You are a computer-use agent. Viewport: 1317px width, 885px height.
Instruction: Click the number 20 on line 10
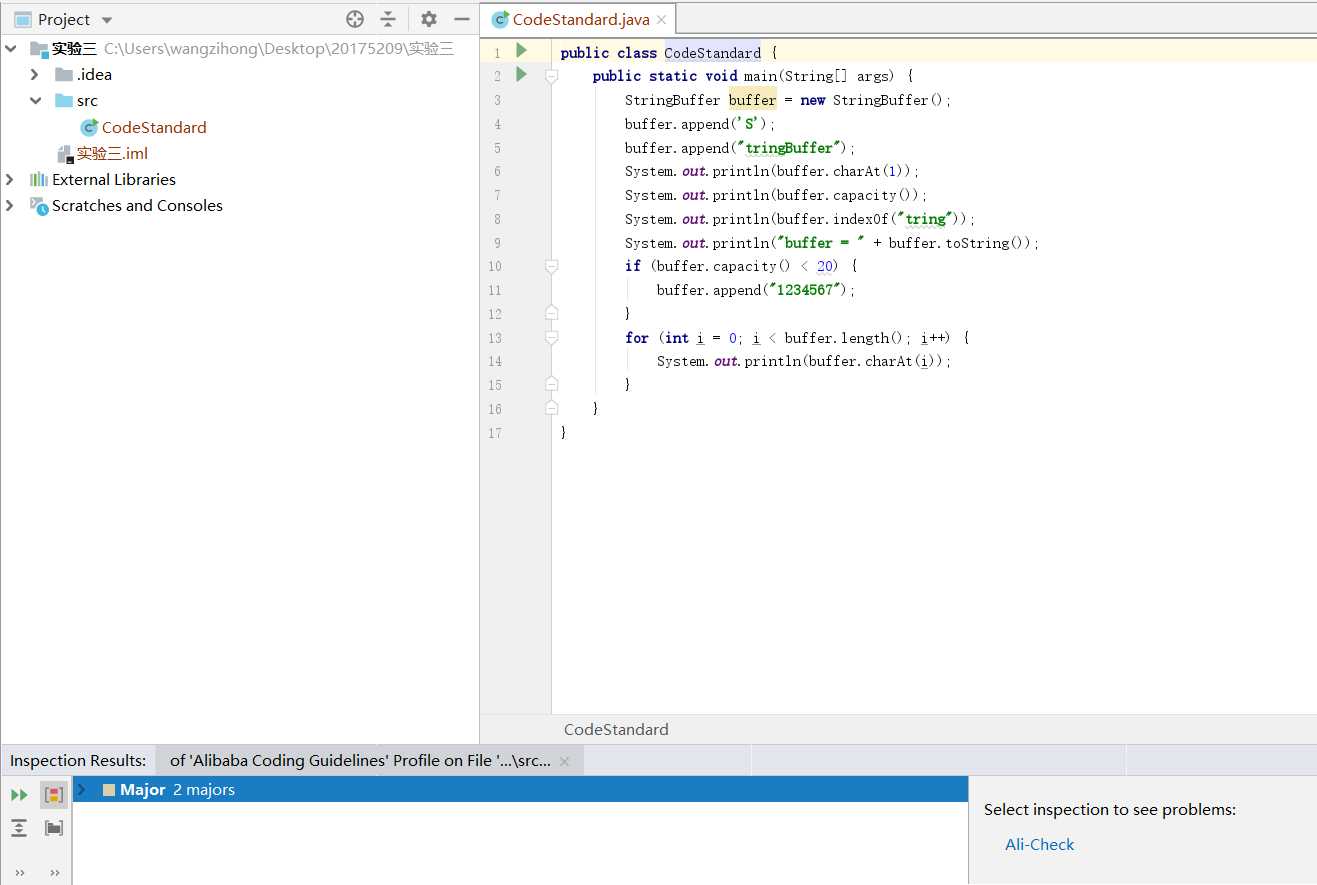[825, 266]
